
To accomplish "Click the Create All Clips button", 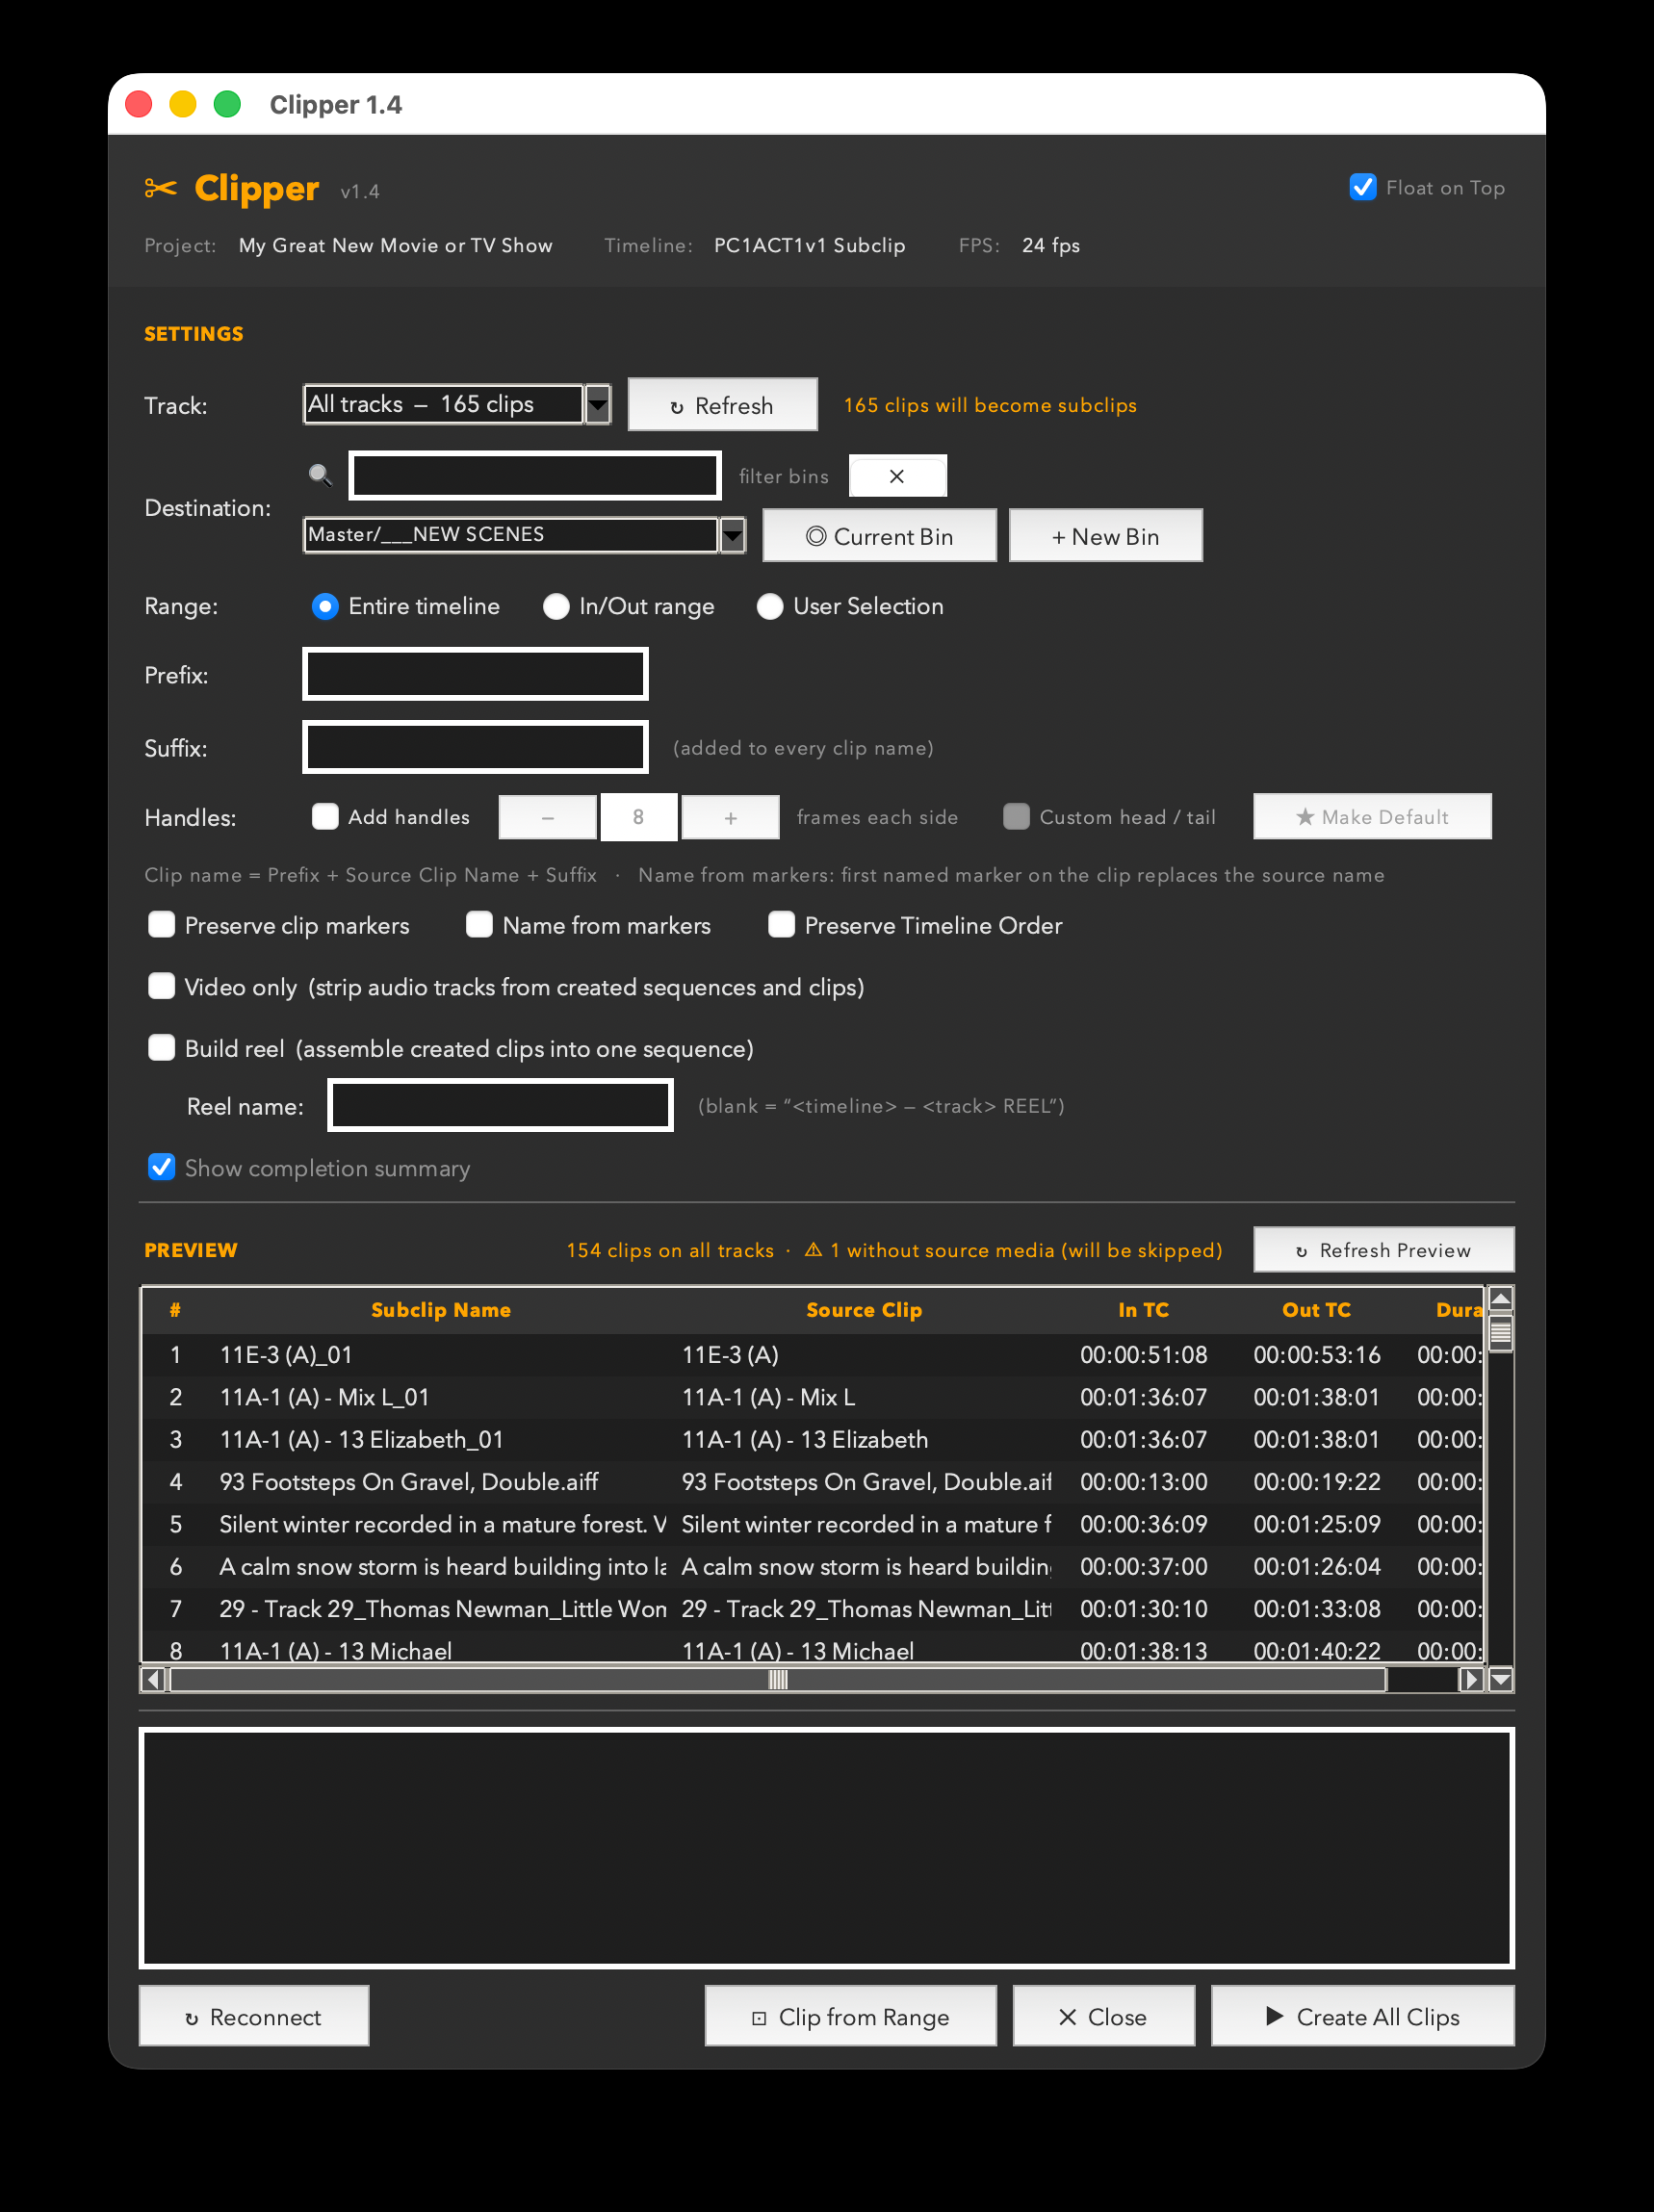I will pyautogui.click(x=1362, y=2016).
